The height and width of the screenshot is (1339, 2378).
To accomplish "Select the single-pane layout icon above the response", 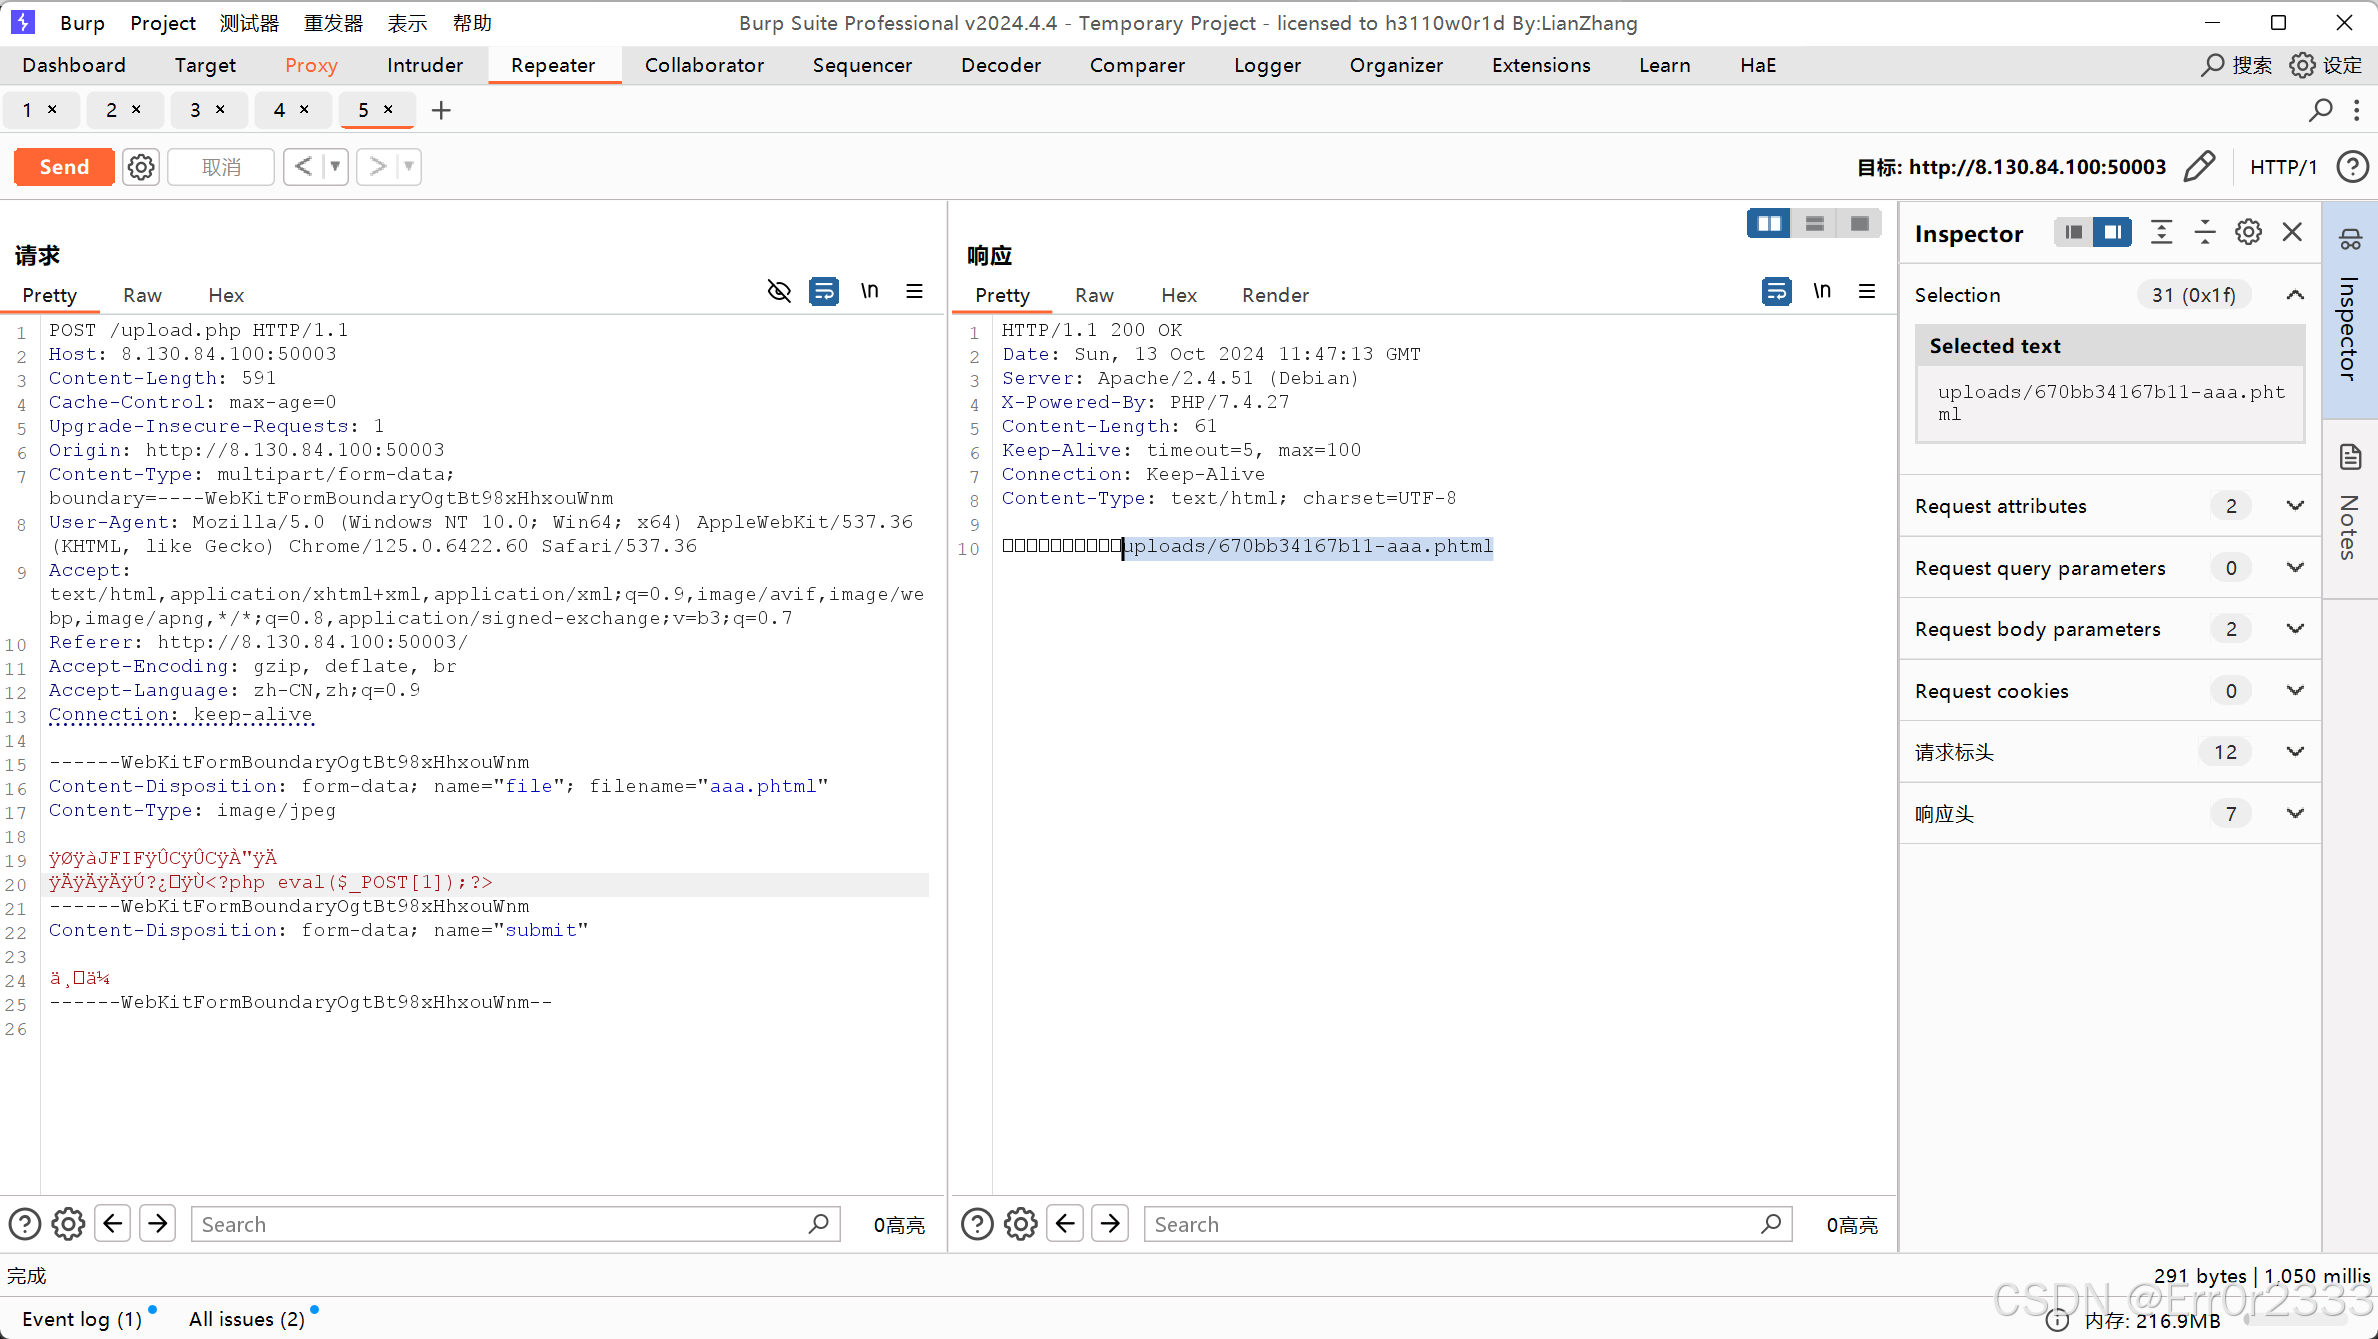I will click(1858, 222).
